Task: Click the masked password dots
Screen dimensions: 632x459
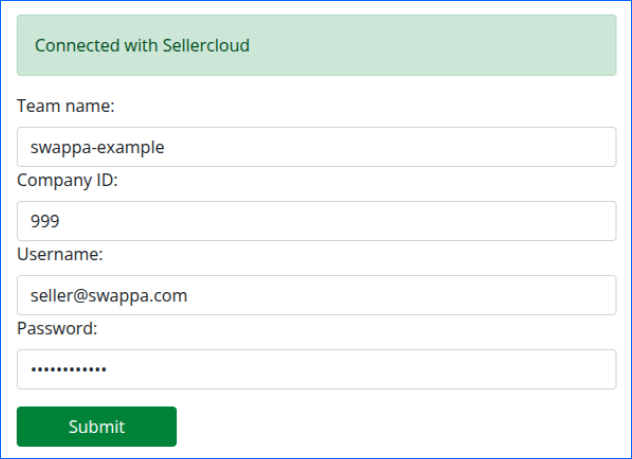Action: 69,369
